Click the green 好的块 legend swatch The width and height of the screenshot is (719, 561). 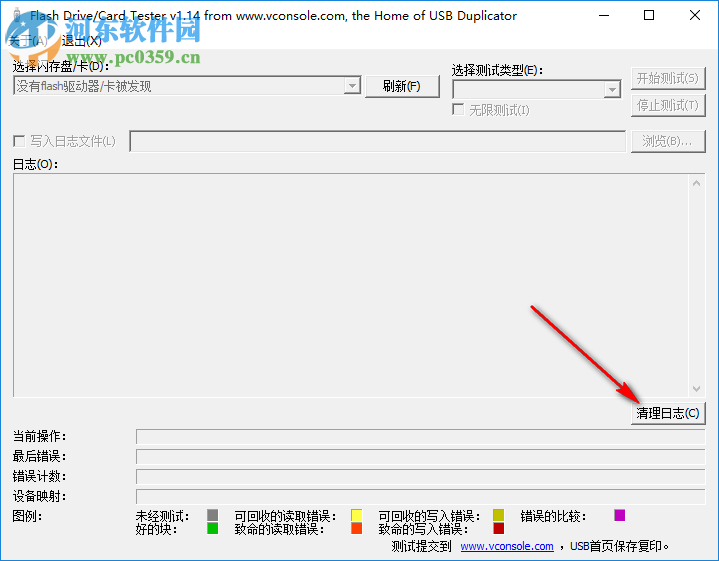click(x=212, y=528)
